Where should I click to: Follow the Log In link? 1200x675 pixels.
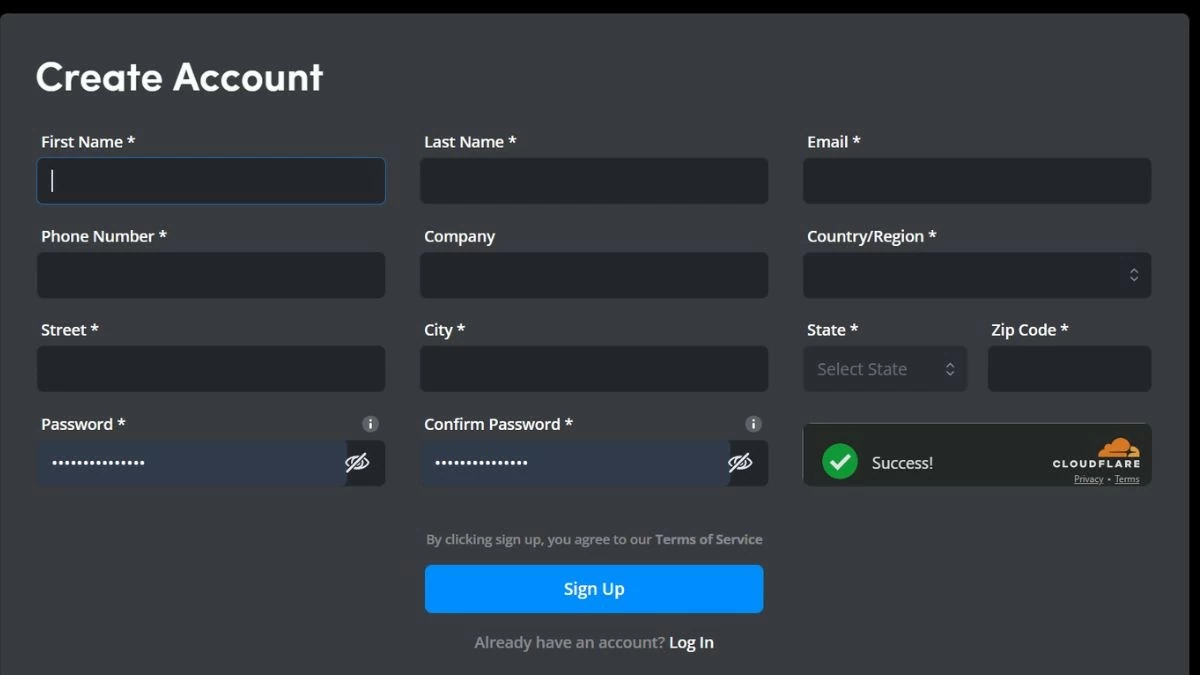click(x=691, y=643)
